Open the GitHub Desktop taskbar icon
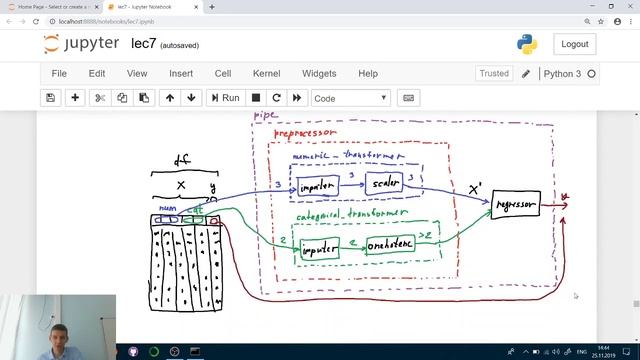 coord(133,351)
